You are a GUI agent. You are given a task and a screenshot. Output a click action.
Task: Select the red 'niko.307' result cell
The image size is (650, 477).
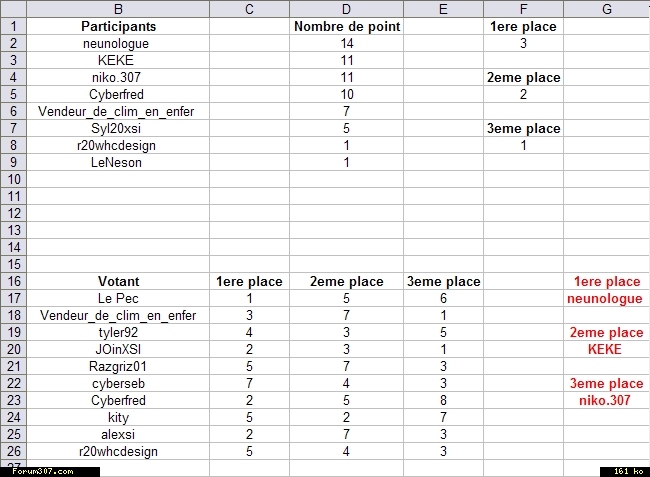(607, 400)
